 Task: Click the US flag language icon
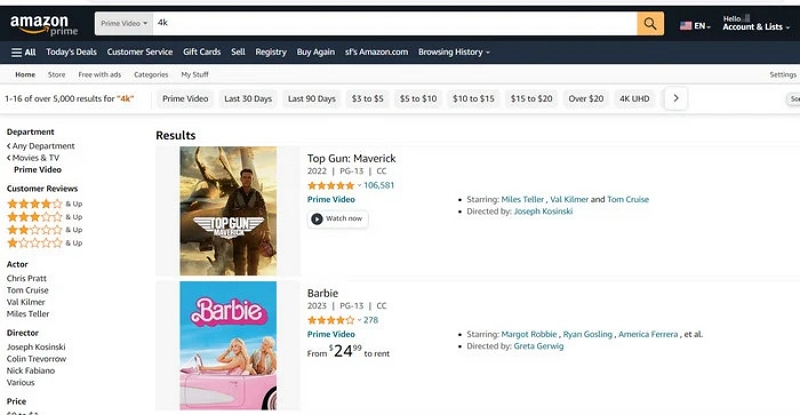[686, 25]
